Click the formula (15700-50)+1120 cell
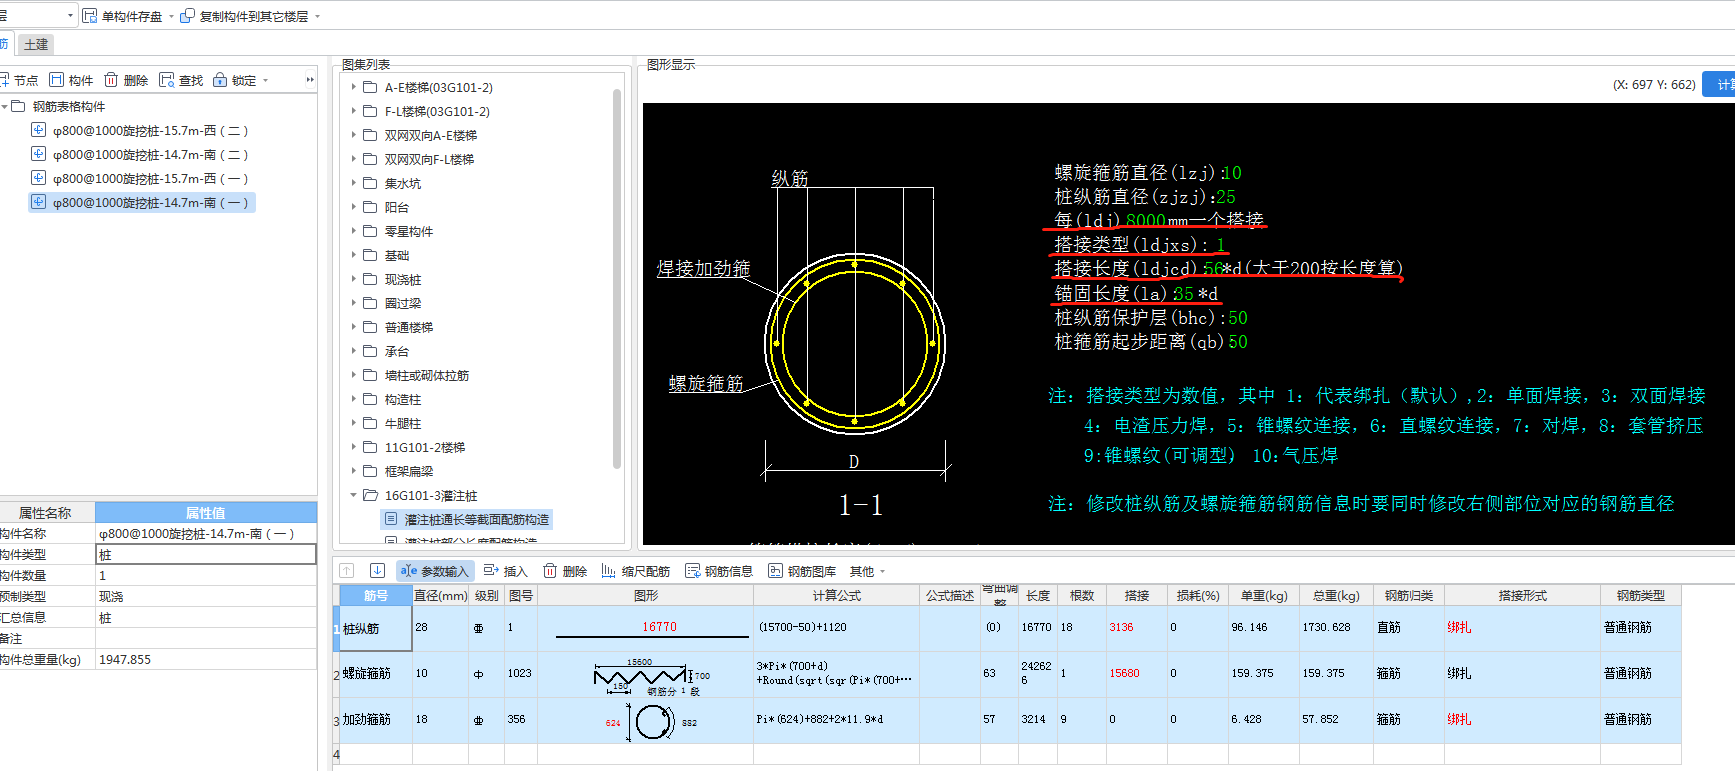 (837, 628)
